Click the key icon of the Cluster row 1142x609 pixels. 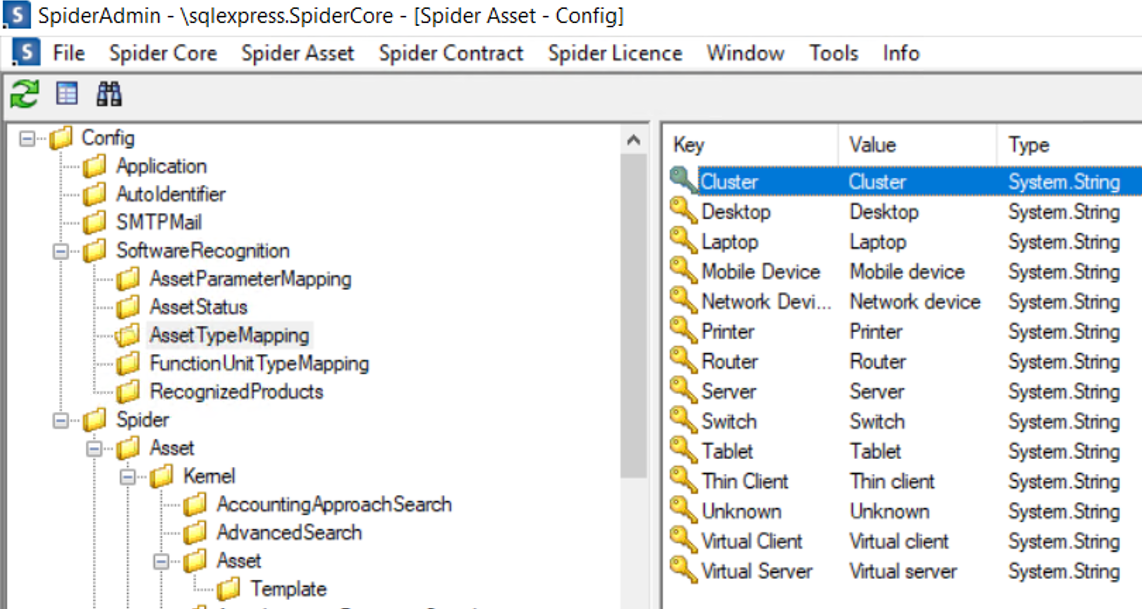point(683,181)
